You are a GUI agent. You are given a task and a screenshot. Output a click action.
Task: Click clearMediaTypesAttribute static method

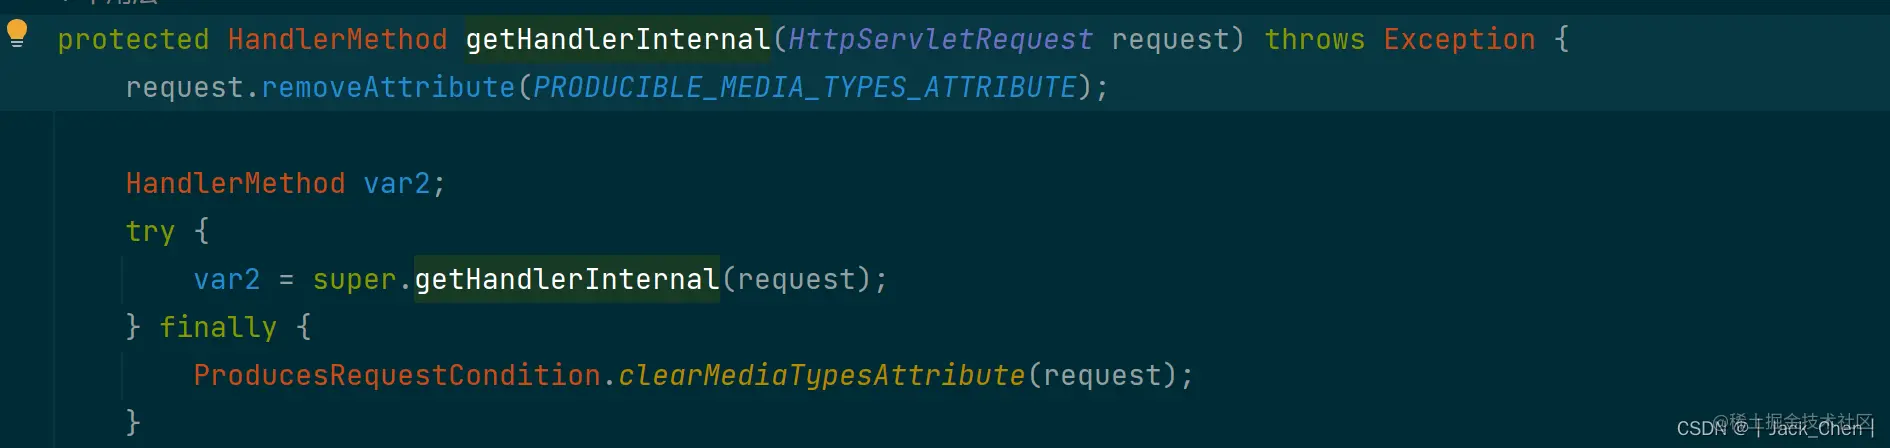click(822, 375)
